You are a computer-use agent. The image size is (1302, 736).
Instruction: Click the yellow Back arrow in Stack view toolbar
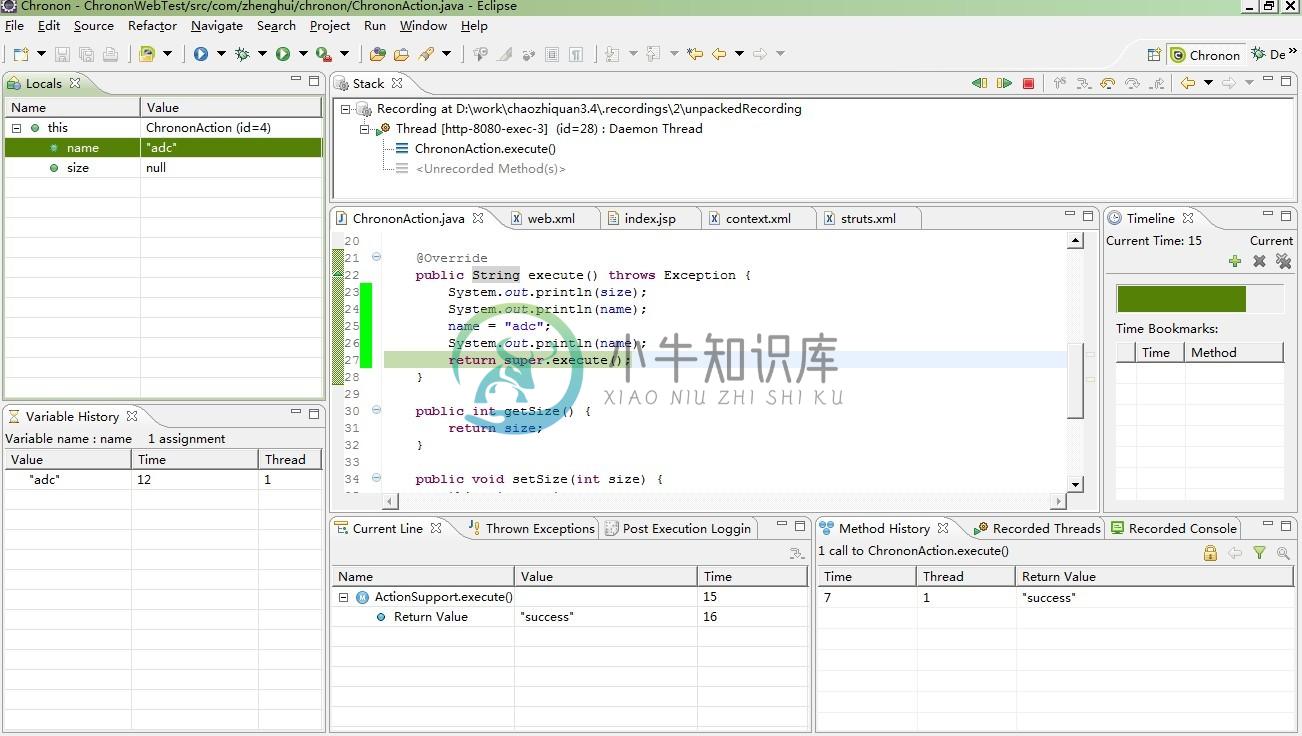tap(1188, 83)
